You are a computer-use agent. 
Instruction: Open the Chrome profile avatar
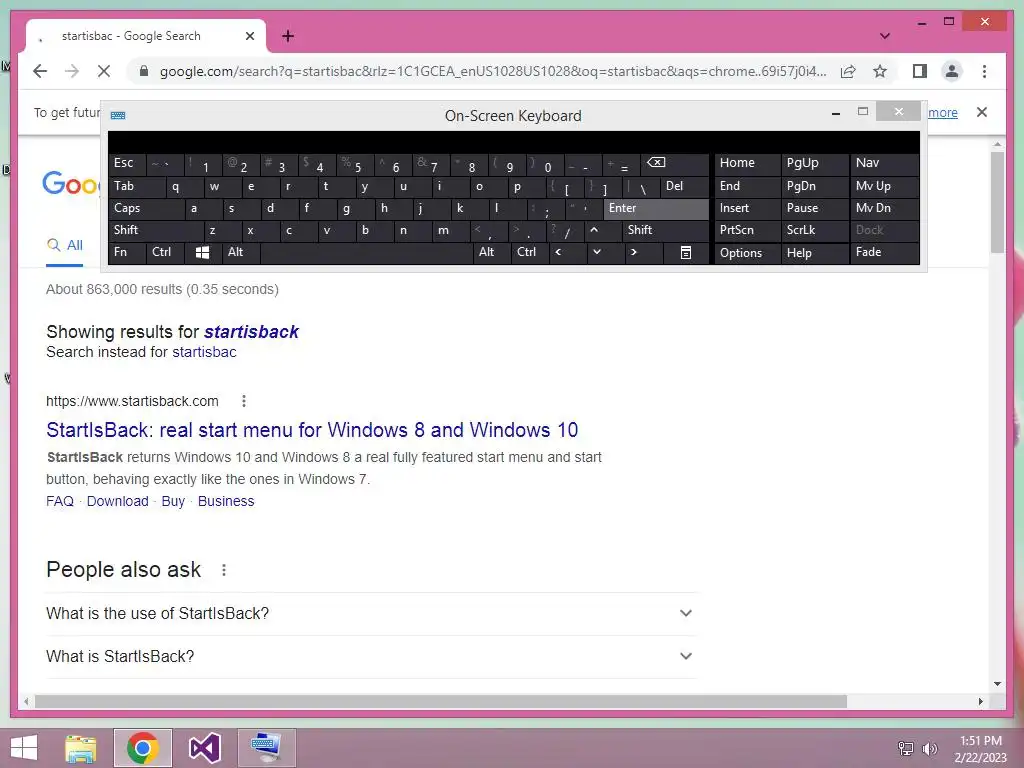click(x=952, y=71)
